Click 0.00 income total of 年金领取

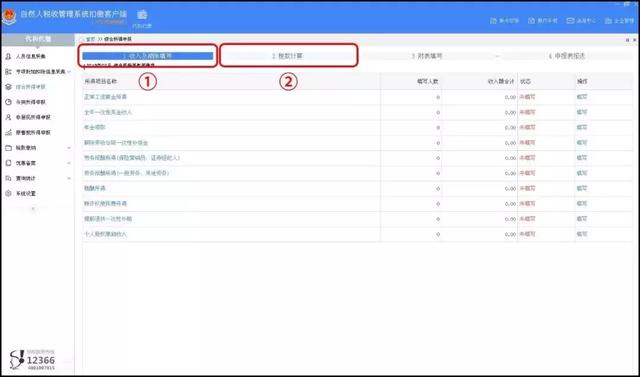pos(510,128)
